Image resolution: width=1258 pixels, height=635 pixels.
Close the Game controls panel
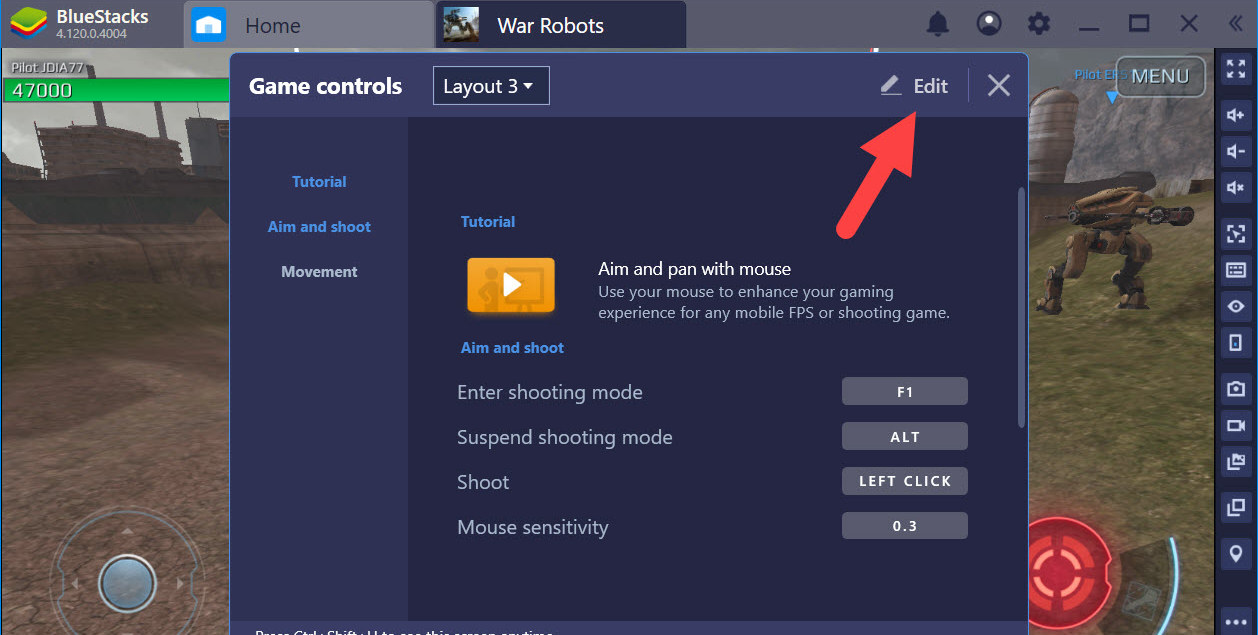click(998, 86)
